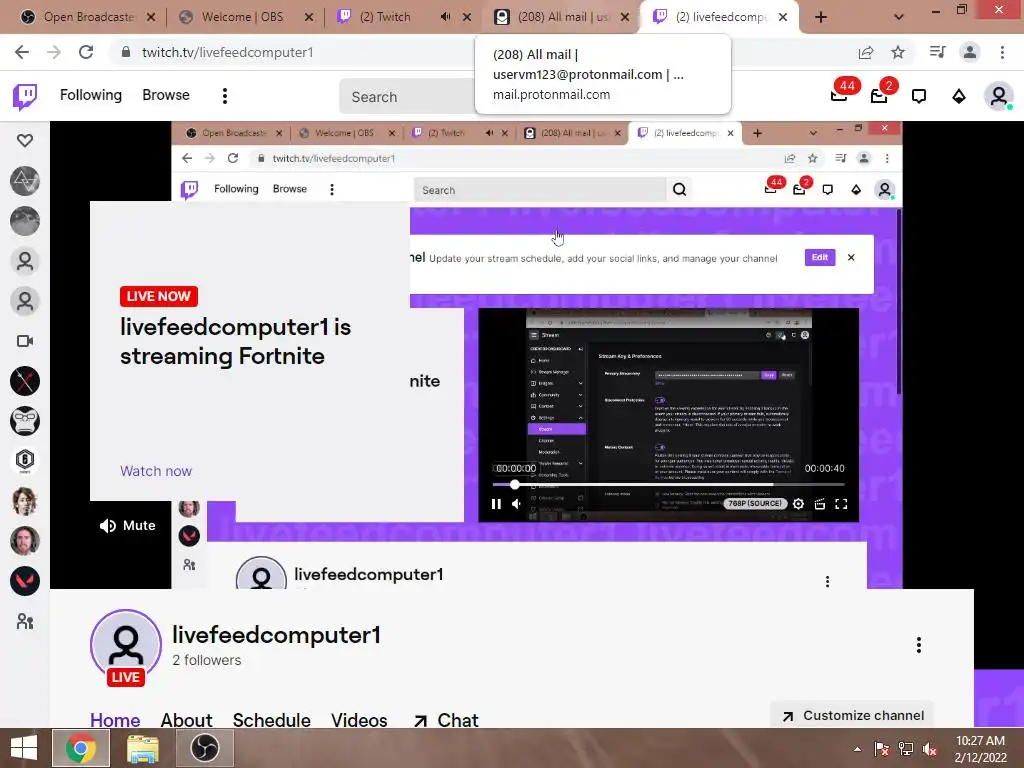Open the channel About tab
This screenshot has height=768, width=1024.
point(186,720)
